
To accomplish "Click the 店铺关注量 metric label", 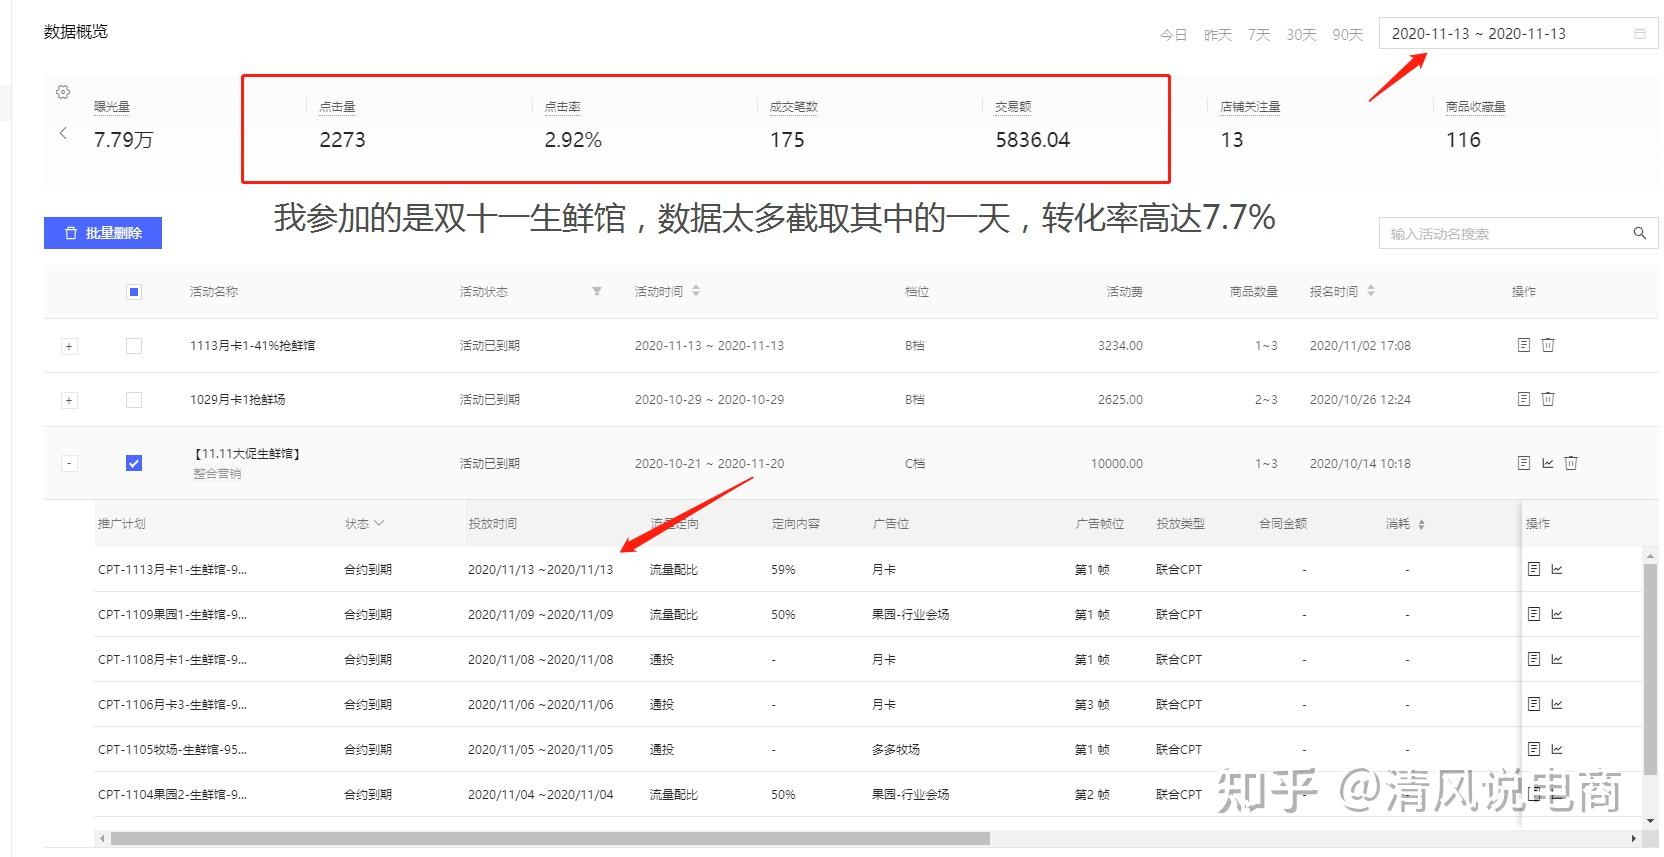I will pyautogui.click(x=1250, y=106).
